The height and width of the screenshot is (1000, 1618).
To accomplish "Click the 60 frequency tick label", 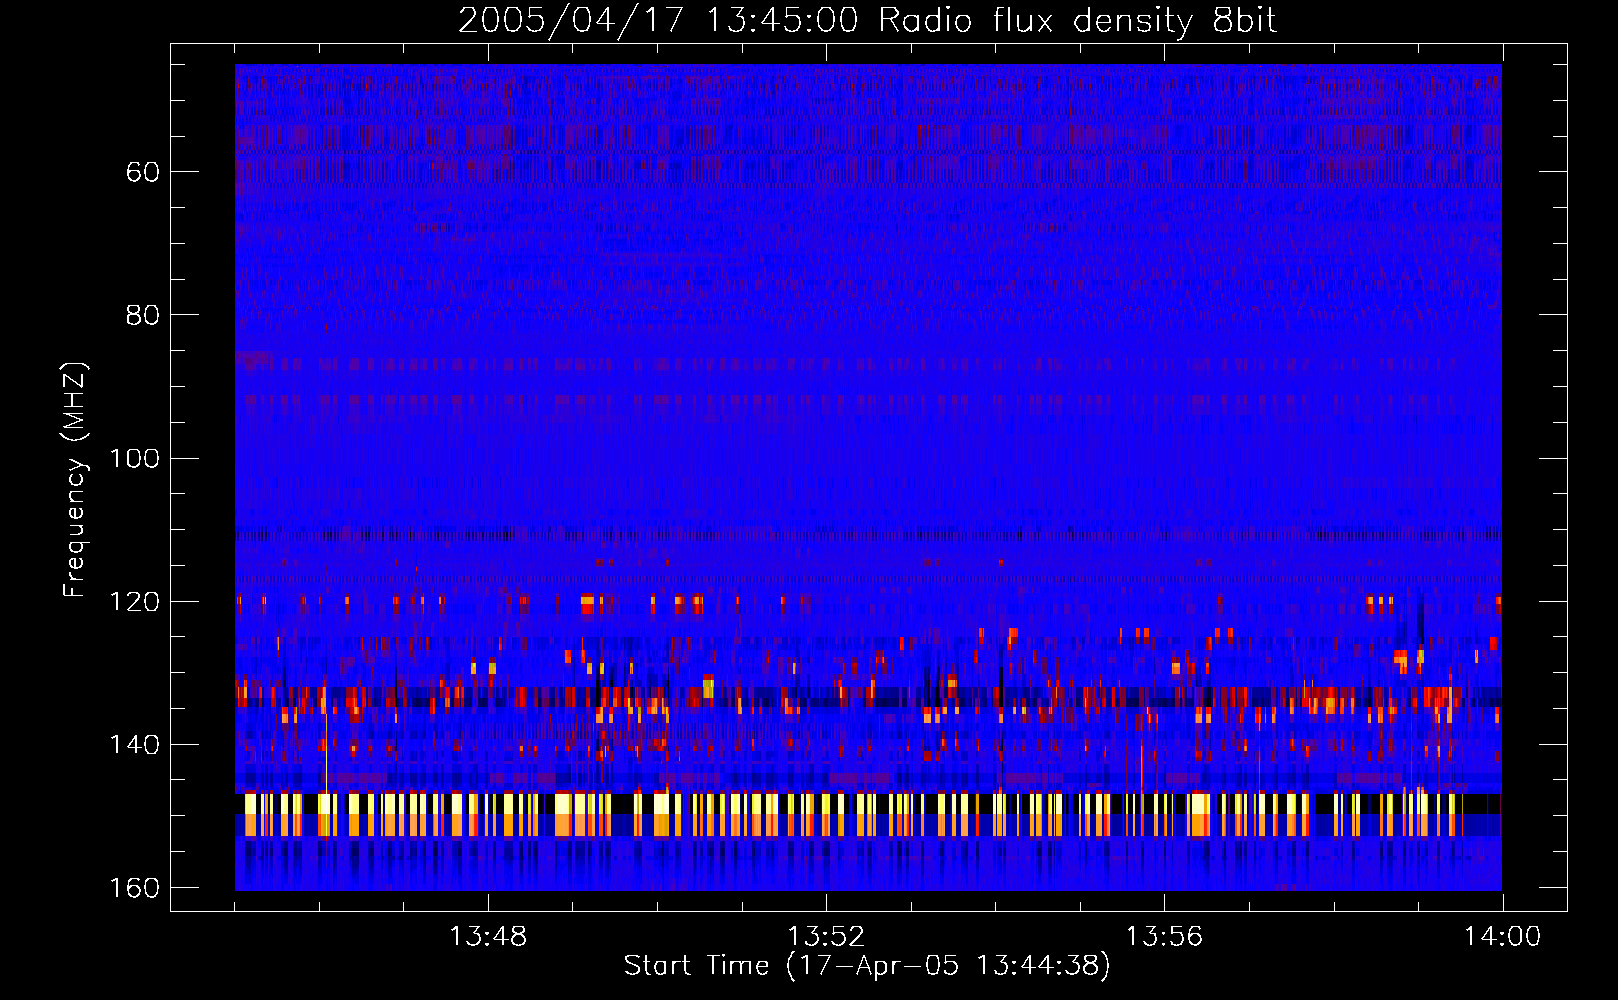I will (143, 172).
